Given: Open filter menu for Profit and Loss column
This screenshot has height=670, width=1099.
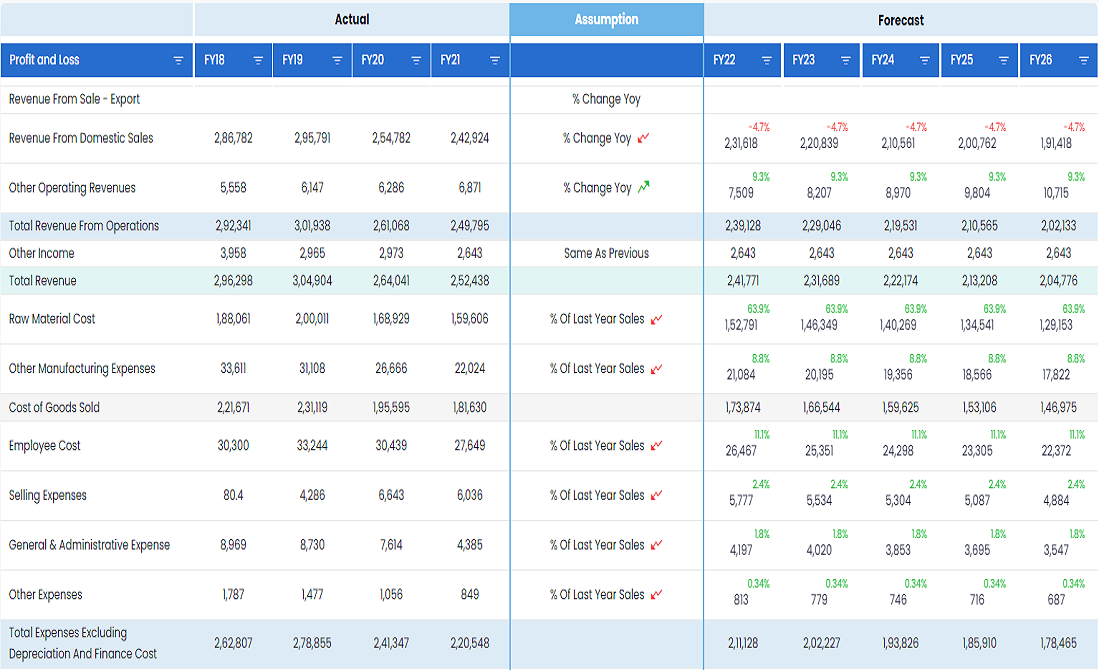Looking at the screenshot, I should (178, 61).
